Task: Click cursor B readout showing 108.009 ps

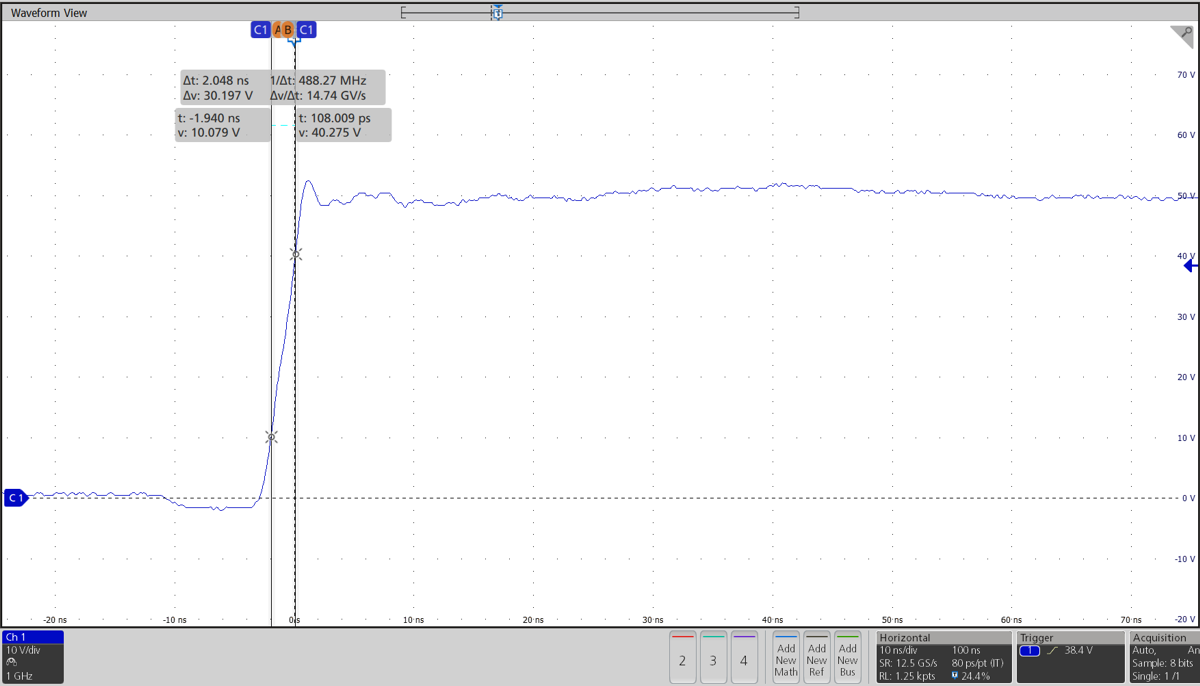Action: (x=342, y=125)
